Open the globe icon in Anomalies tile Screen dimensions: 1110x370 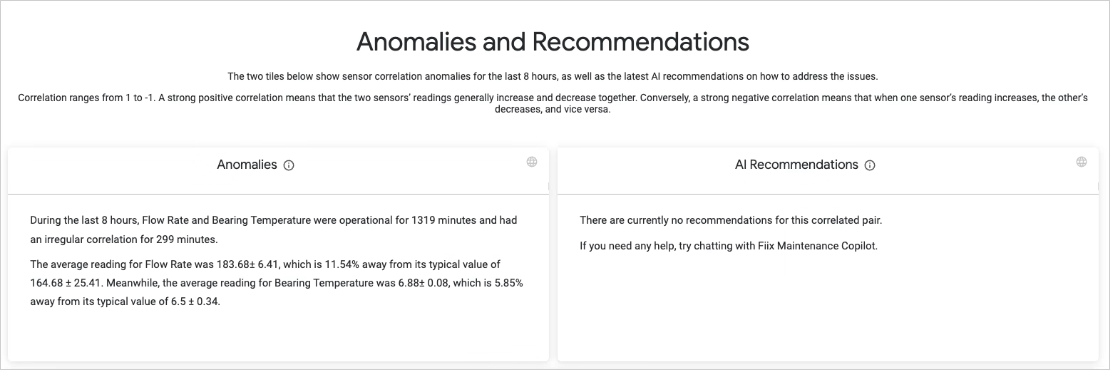[x=532, y=162]
